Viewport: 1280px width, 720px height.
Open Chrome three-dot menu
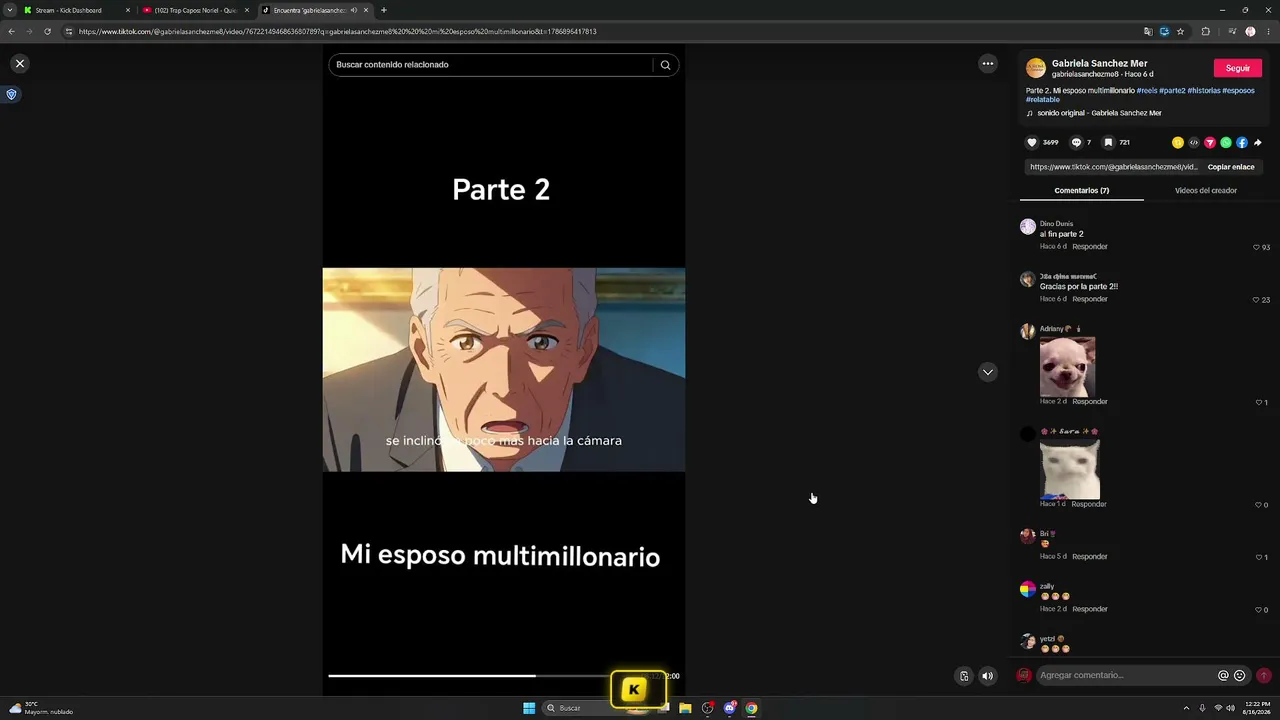(x=1268, y=32)
